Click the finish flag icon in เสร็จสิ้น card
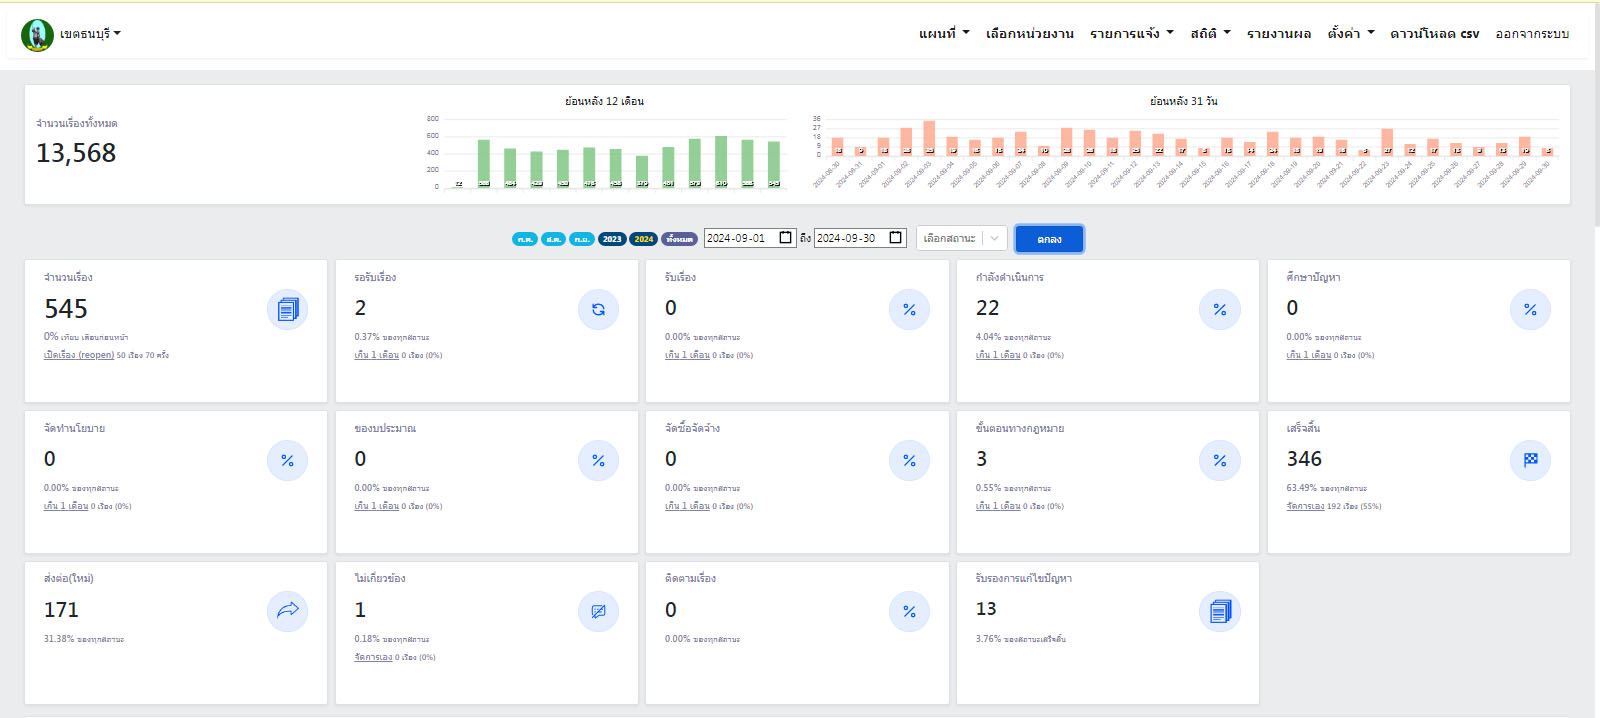 pos(1530,460)
